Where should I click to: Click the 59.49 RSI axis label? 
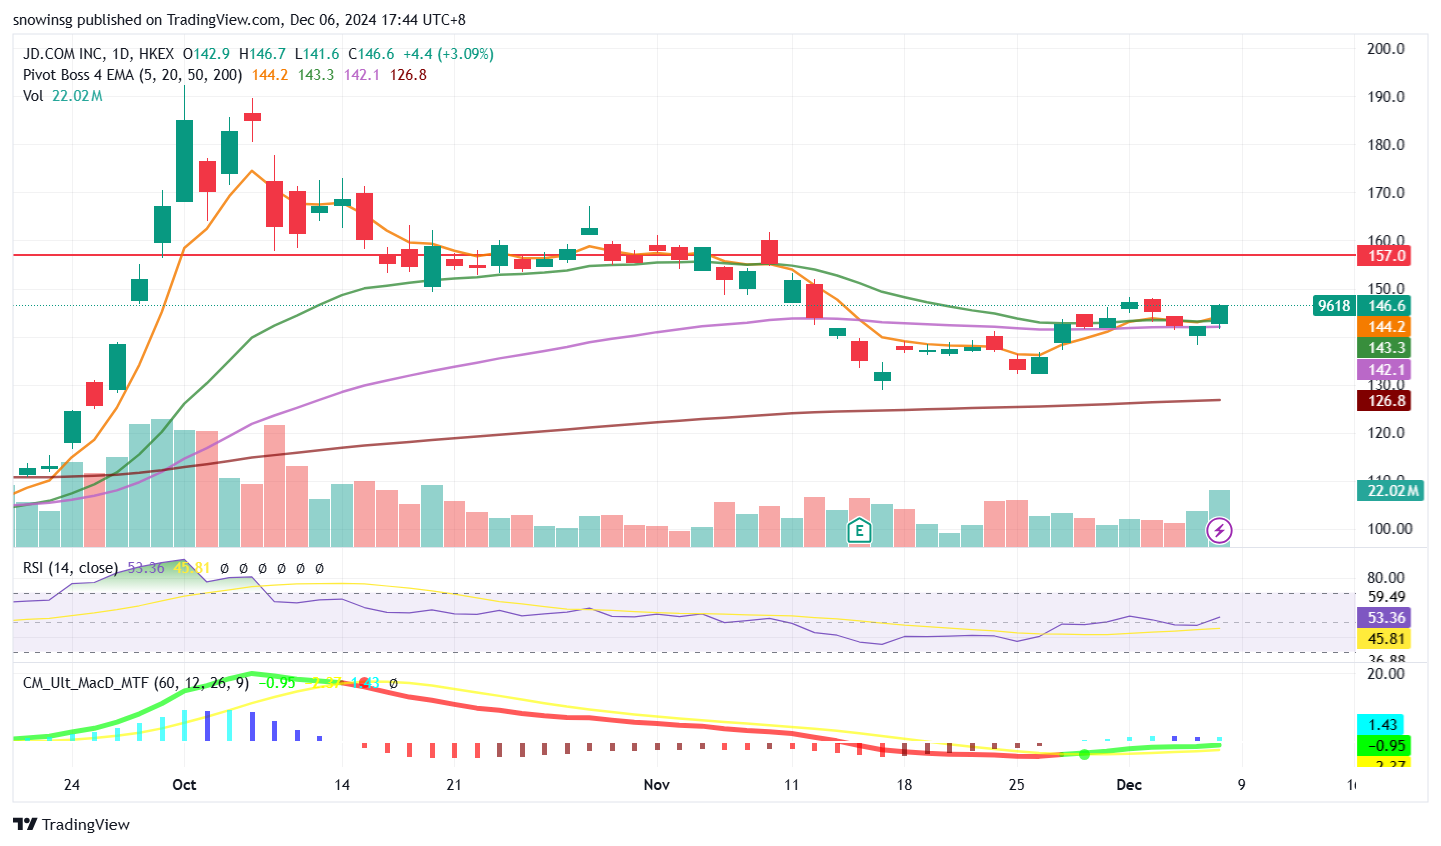click(x=1386, y=597)
